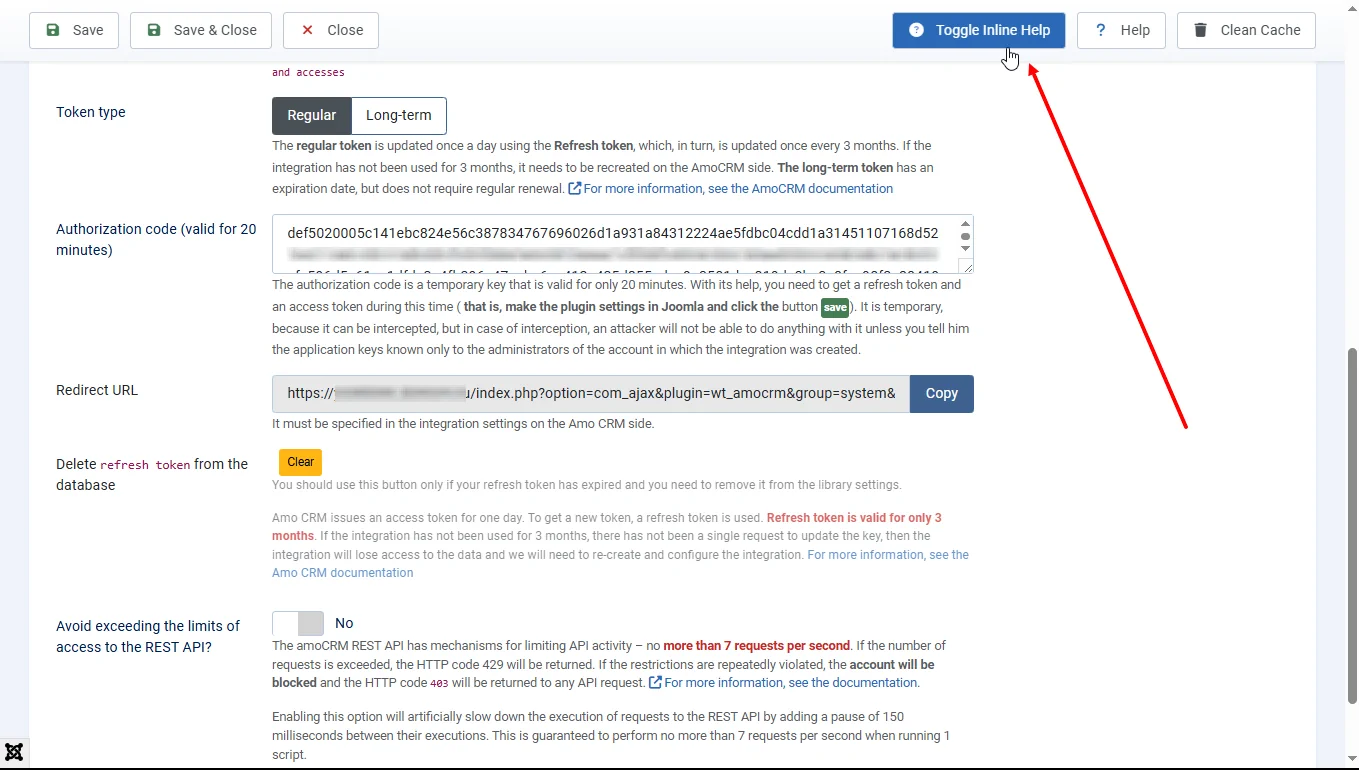Toggle Inline Help in the toolbar
Viewport: 1359px width, 770px height.
click(x=978, y=30)
